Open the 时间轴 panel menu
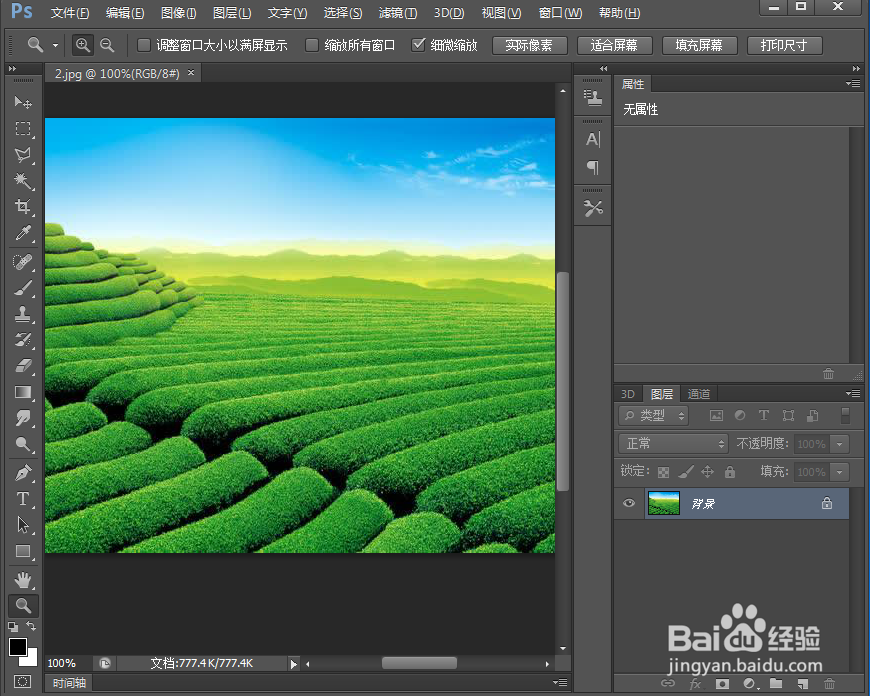 pos(560,682)
